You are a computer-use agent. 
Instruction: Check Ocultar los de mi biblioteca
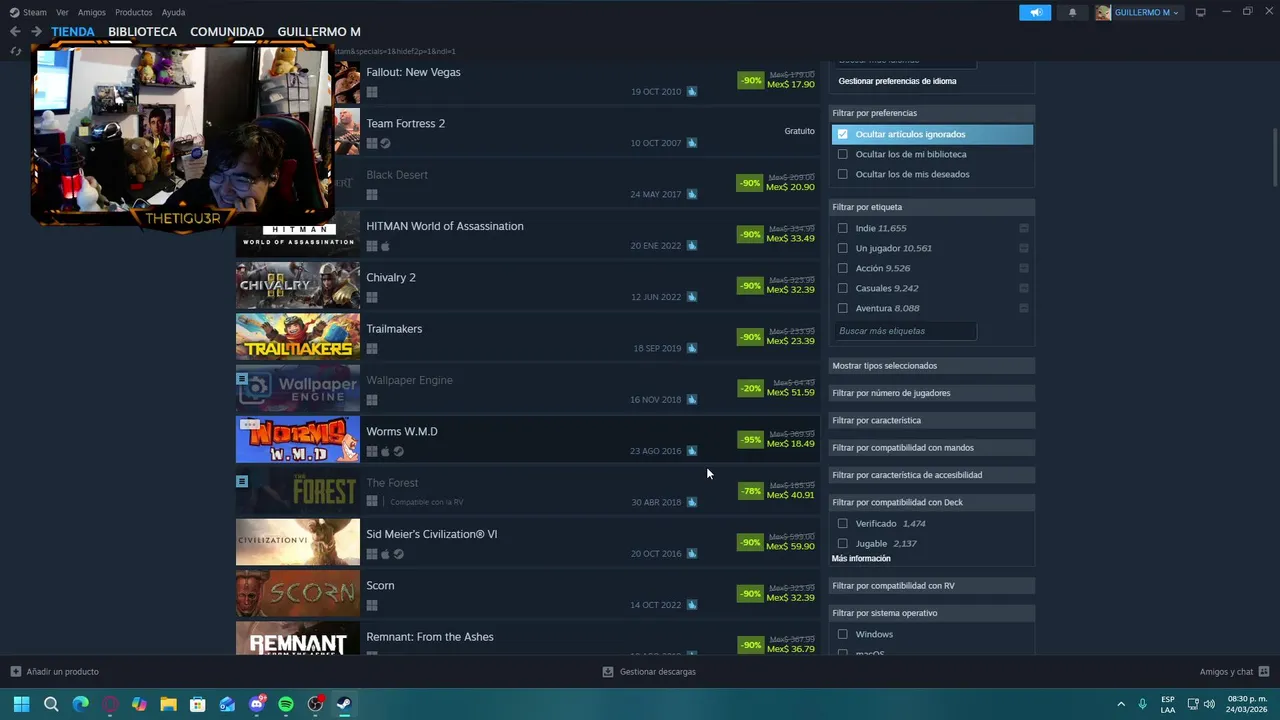843,154
